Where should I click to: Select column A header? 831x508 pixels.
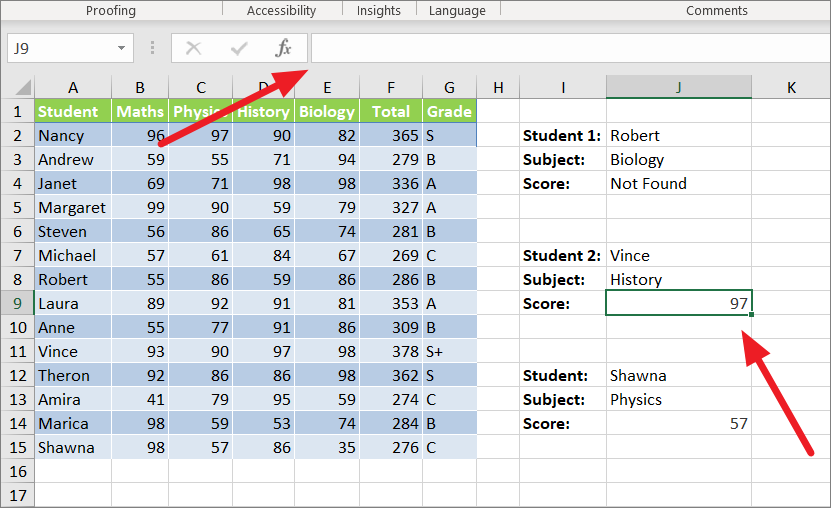73,87
